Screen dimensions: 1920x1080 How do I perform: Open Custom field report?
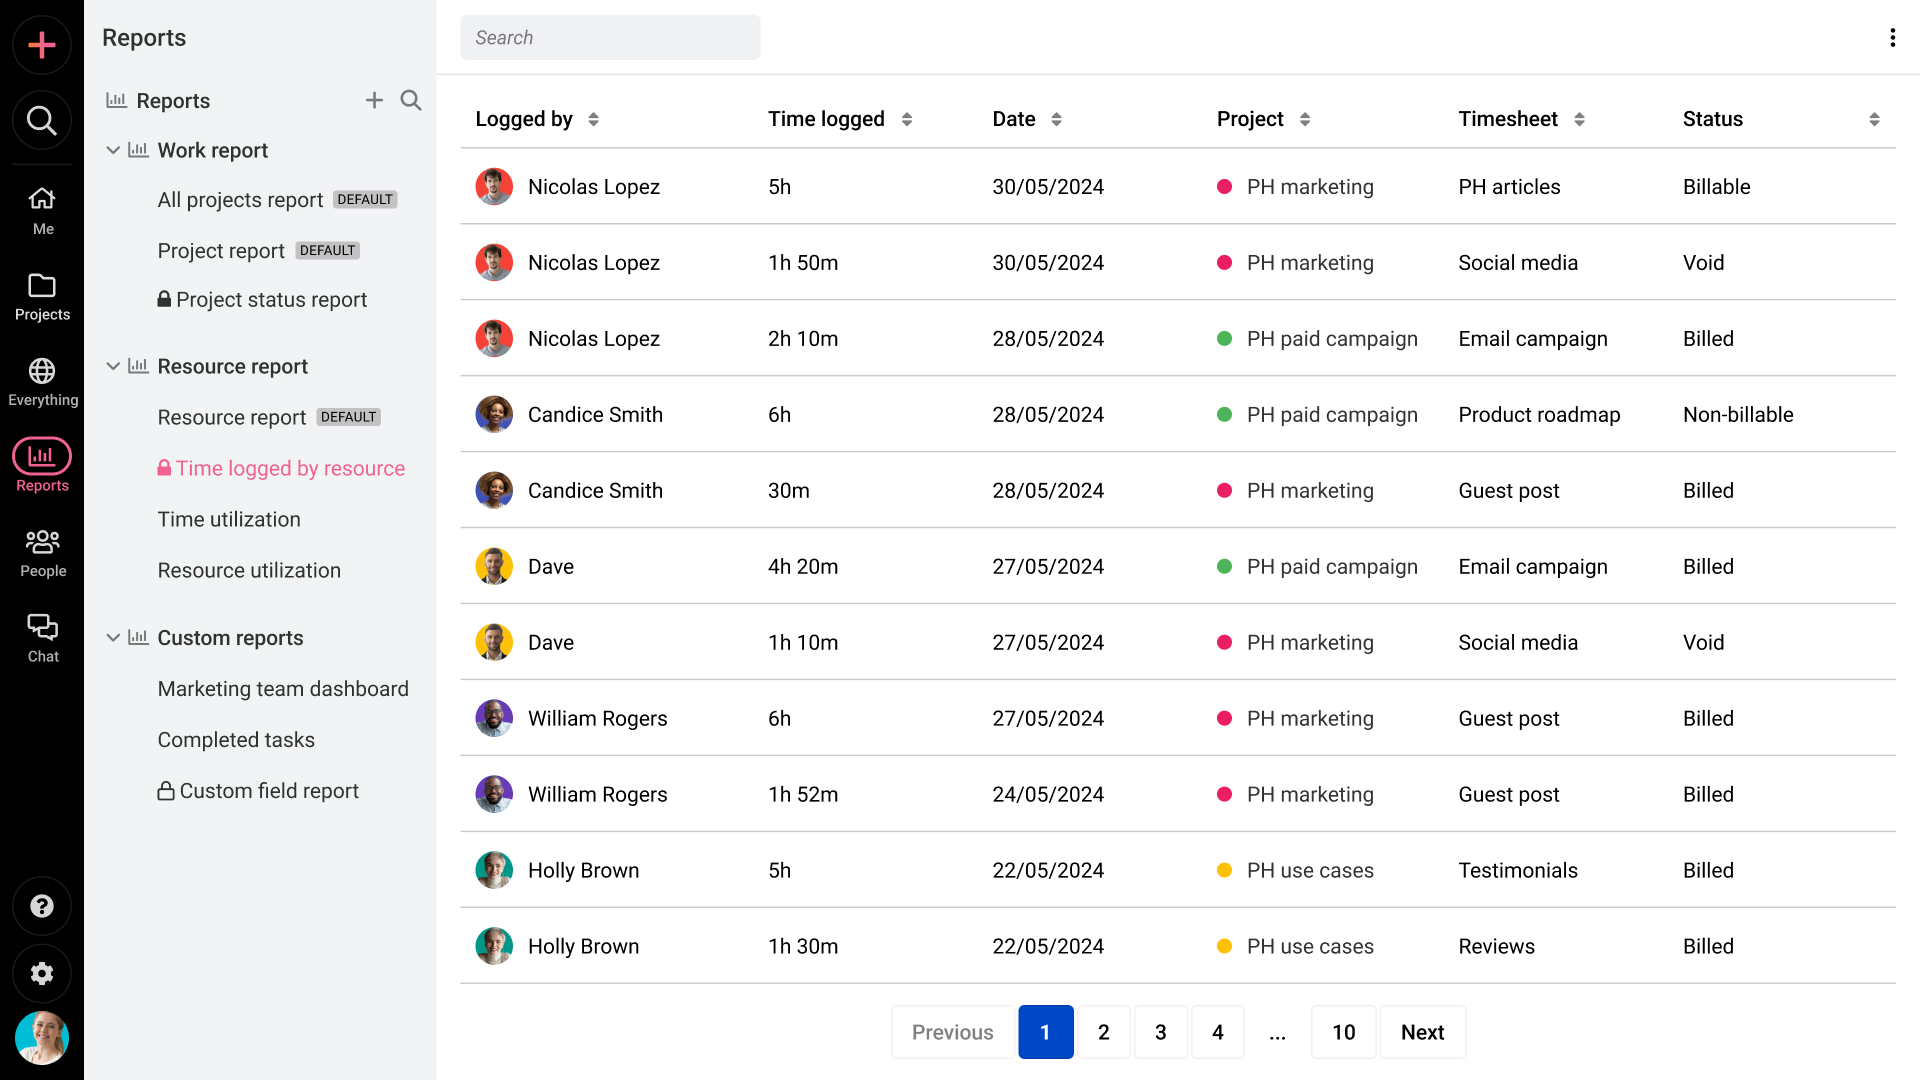(269, 790)
